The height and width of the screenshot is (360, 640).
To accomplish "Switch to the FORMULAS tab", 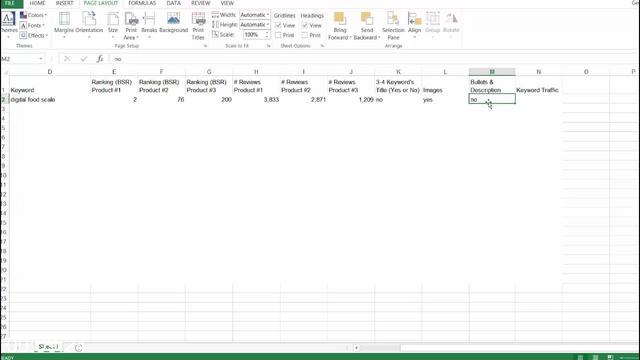I will click(142, 3).
